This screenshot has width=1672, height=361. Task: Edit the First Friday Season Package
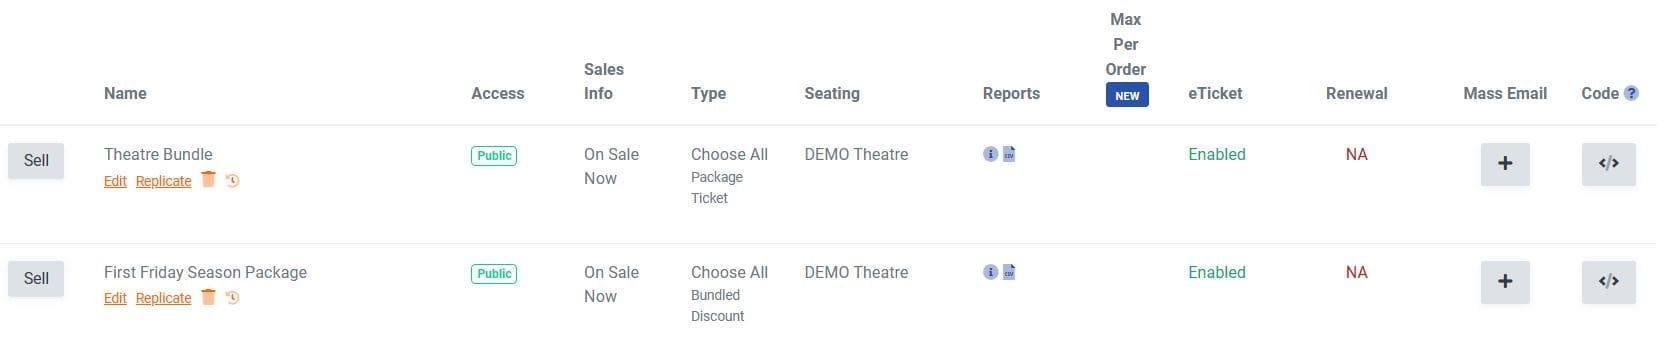115,298
